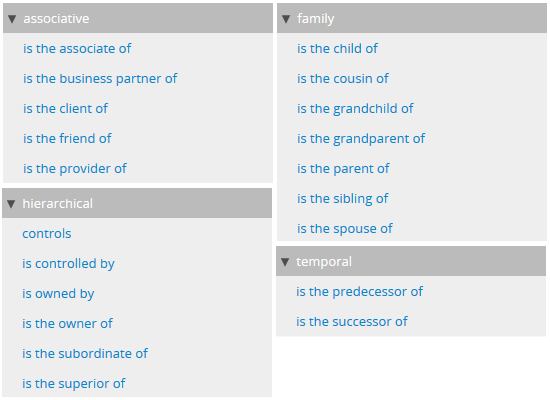
Task: Click "is owned by" link
Action: tap(58, 294)
